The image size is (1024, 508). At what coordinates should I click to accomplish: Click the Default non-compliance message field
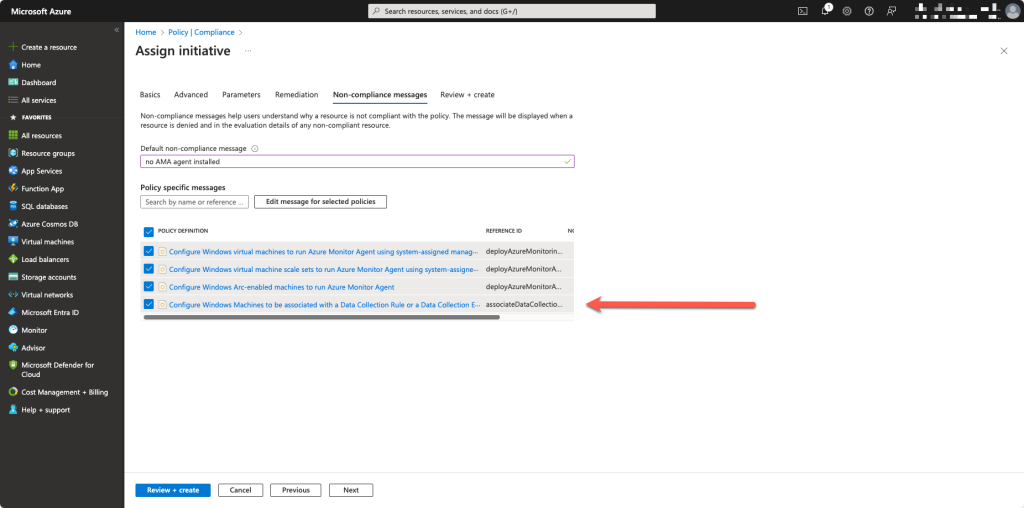(357, 161)
